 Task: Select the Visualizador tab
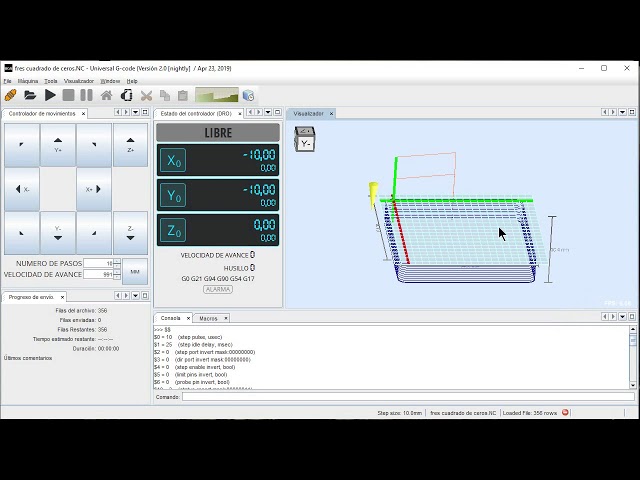pos(309,113)
